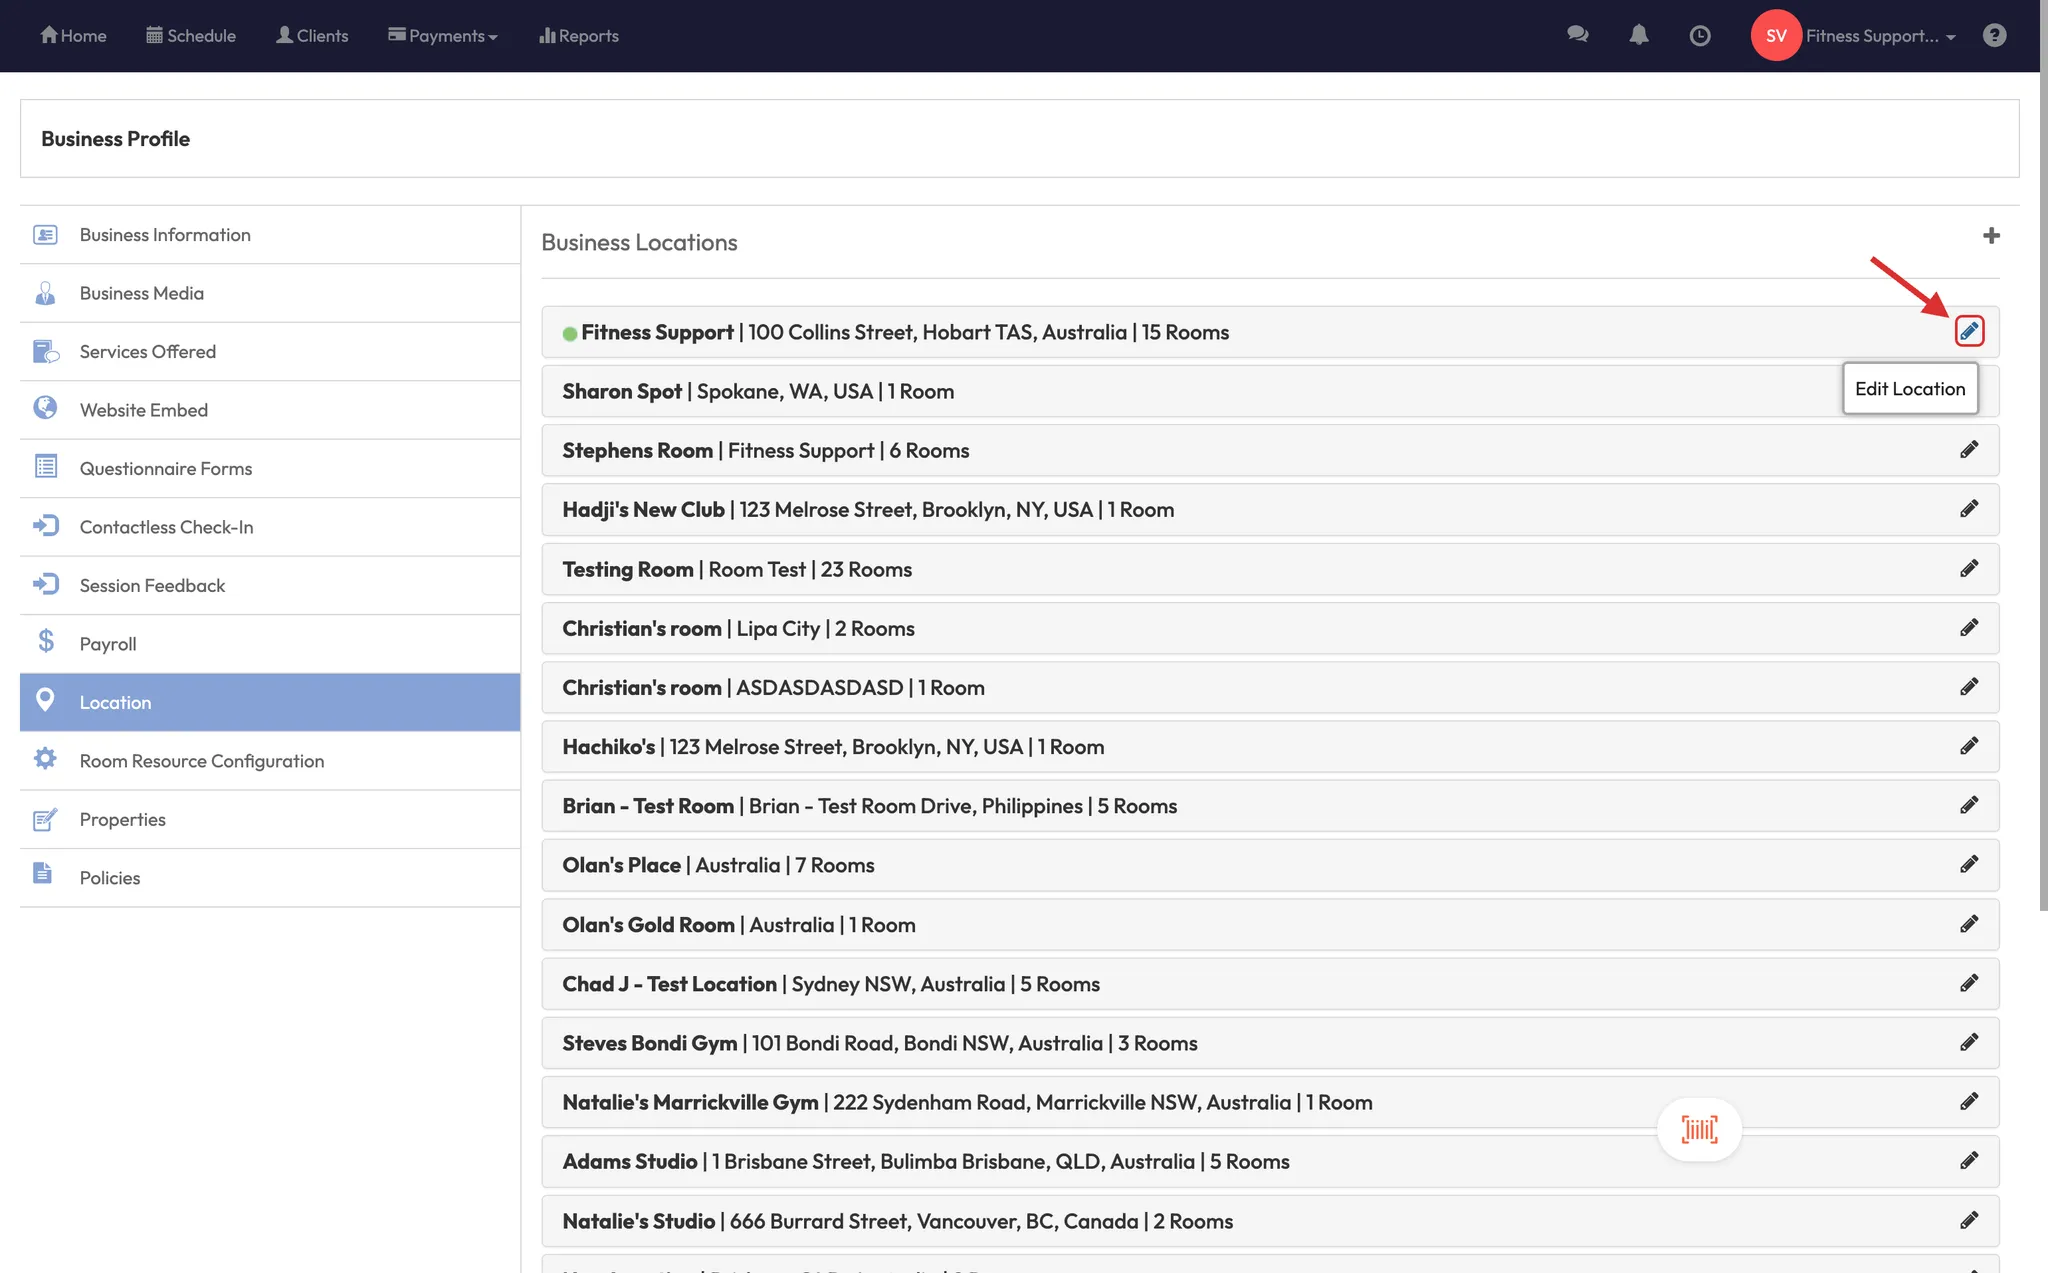The width and height of the screenshot is (2048, 1273).
Task: Edit Olan's Place with pencil icon
Action: pyautogui.click(x=1969, y=864)
